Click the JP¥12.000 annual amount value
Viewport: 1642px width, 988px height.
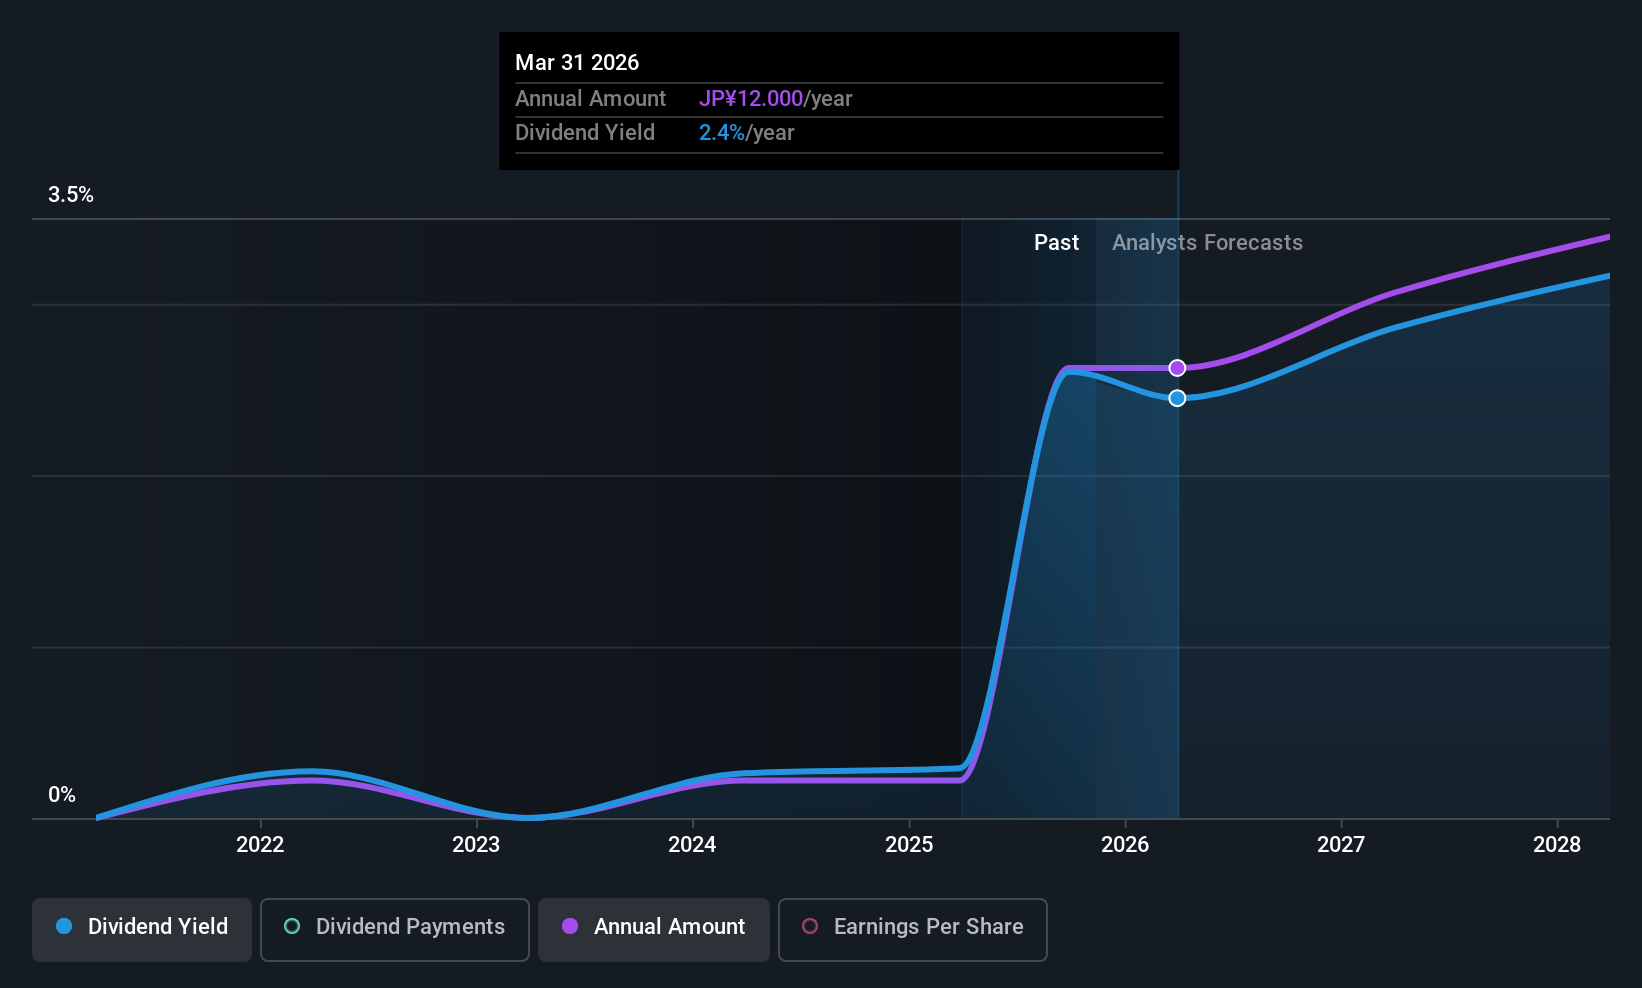coord(751,98)
